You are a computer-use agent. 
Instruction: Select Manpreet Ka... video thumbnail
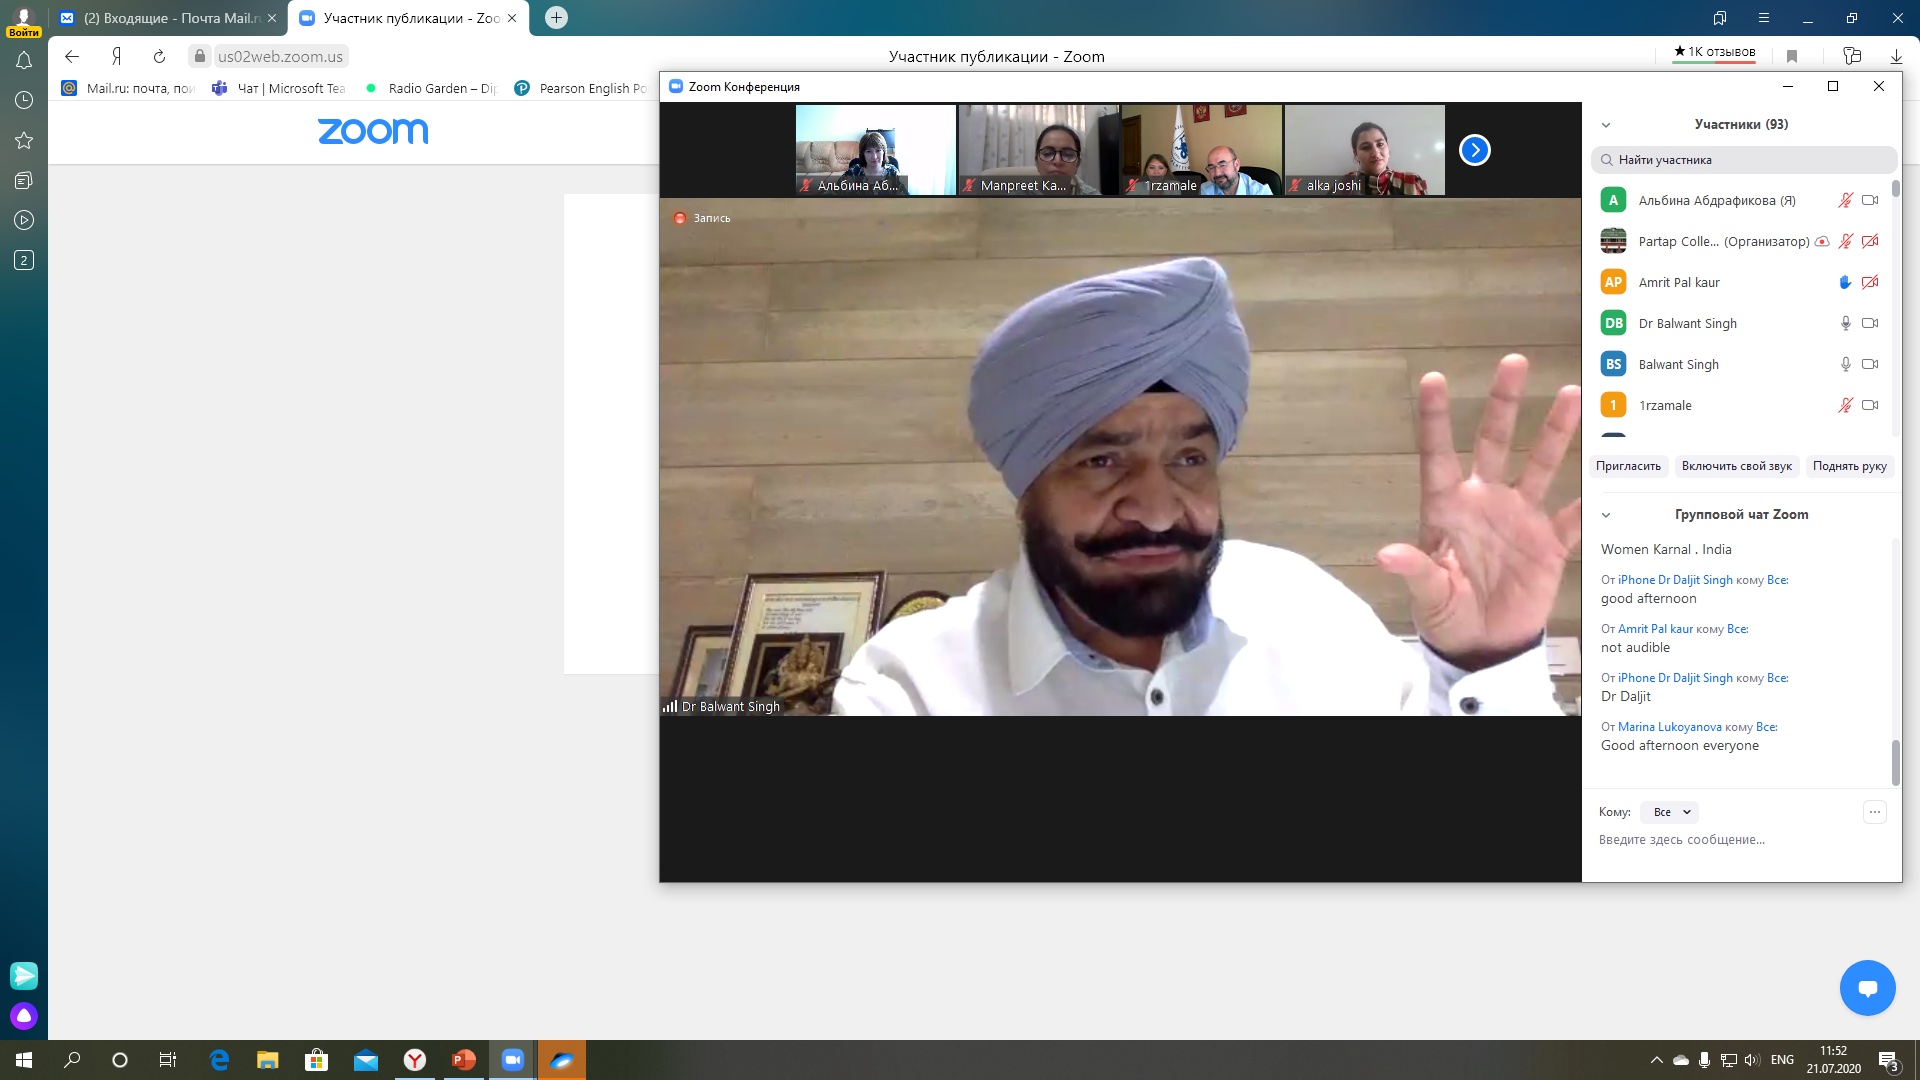pos(1038,150)
